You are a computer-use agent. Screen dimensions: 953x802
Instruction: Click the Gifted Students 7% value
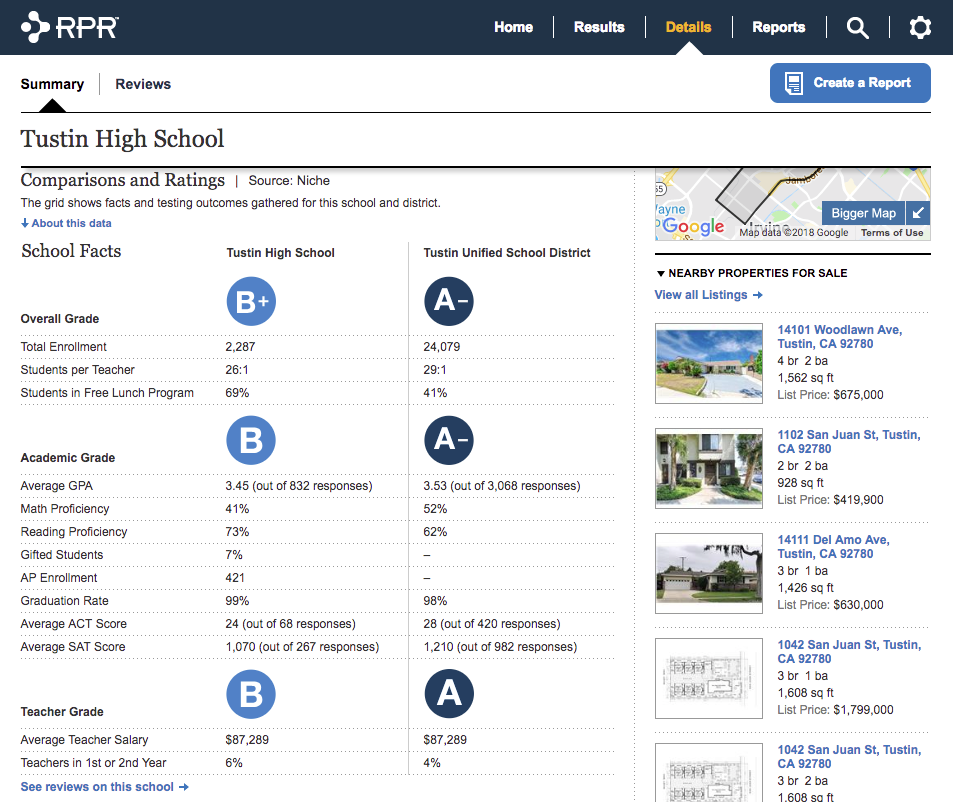(x=234, y=555)
